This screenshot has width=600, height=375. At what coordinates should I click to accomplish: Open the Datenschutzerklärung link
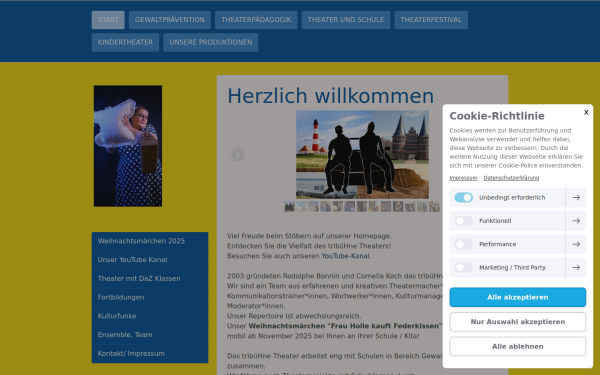[511, 178]
